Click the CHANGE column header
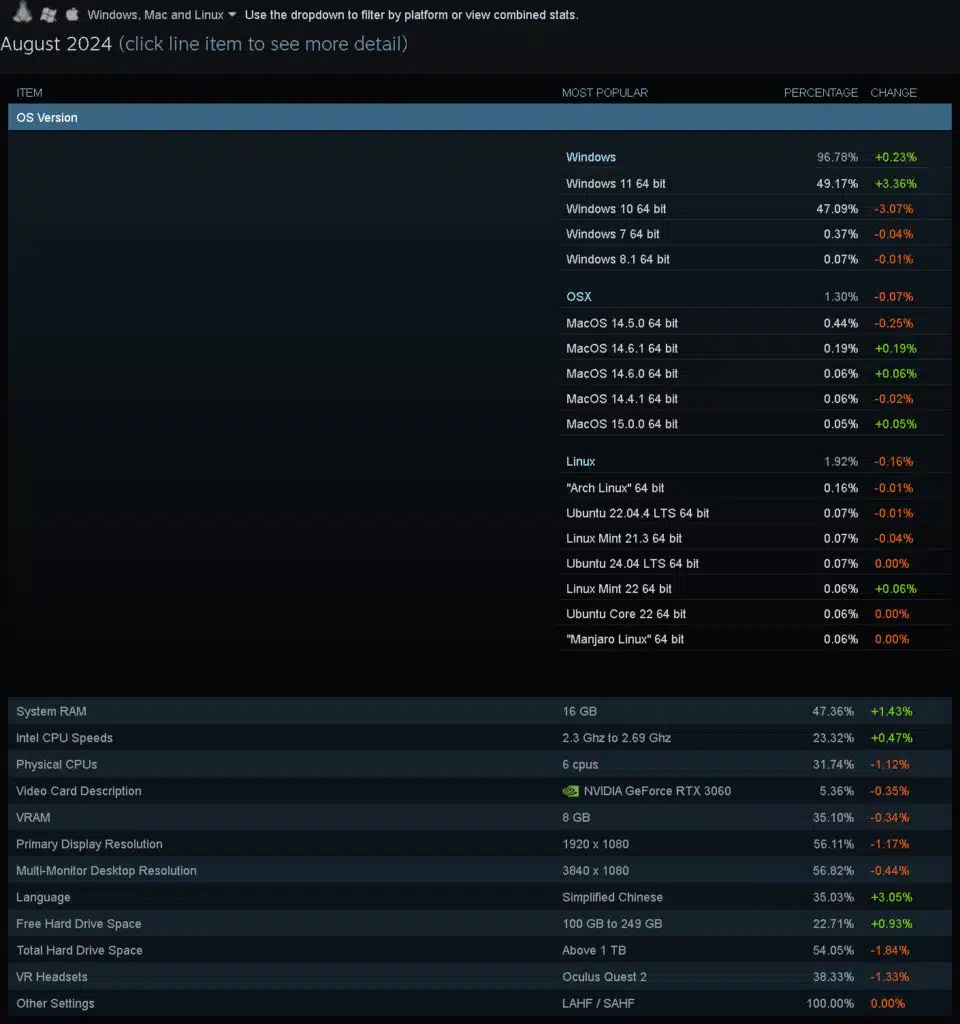This screenshot has height=1024, width=960. click(893, 93)
